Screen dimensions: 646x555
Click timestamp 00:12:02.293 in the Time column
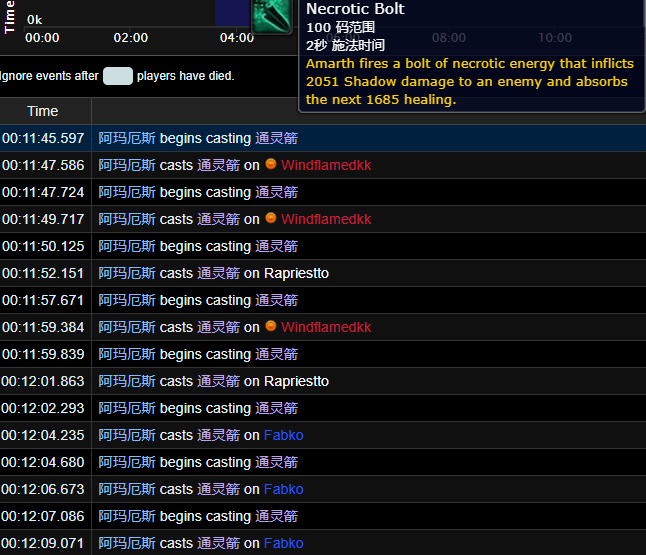click(43, 408)
